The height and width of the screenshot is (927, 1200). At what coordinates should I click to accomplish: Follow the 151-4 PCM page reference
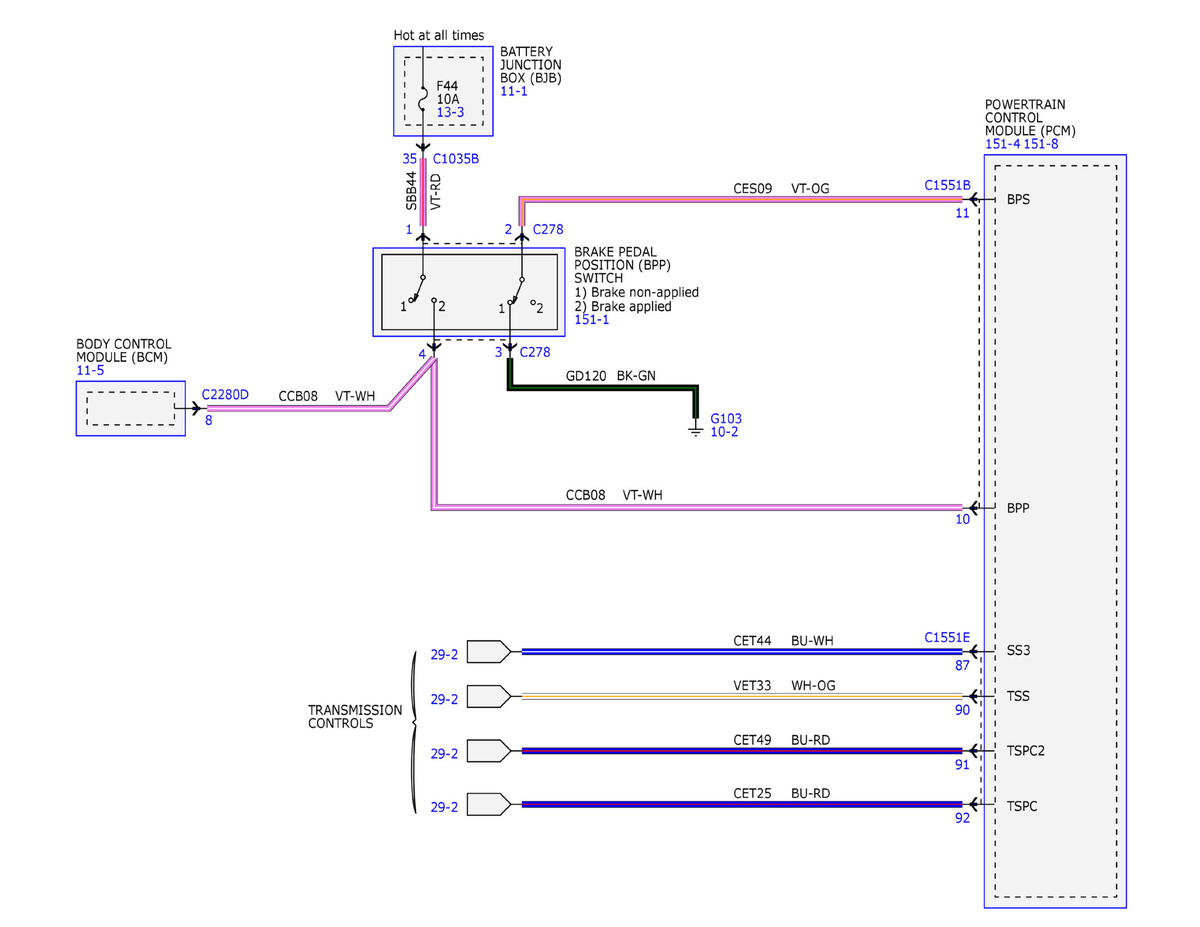point(1002,144)
